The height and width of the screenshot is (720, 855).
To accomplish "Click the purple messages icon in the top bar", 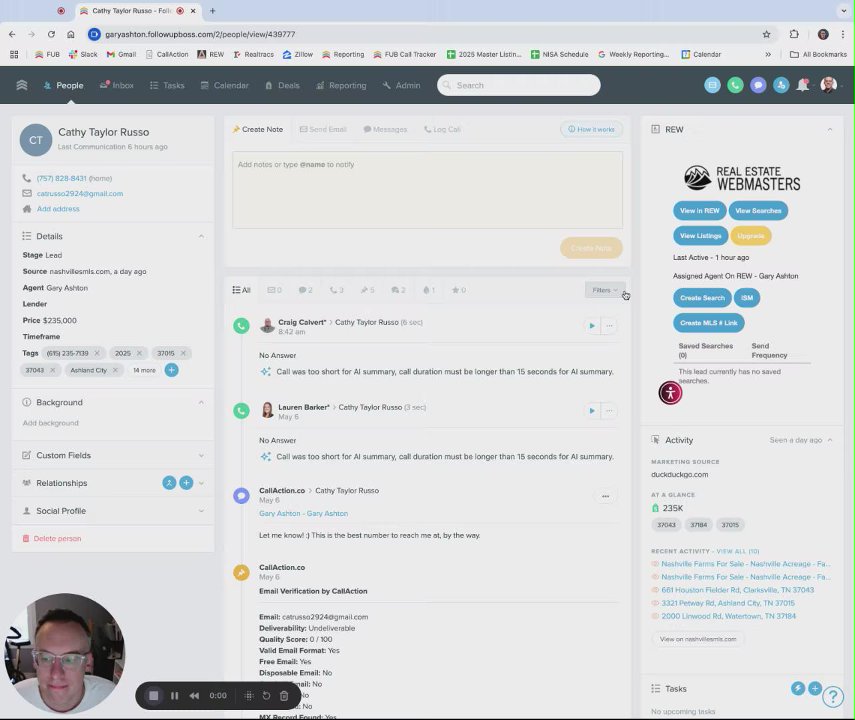I will pos(758,85).
